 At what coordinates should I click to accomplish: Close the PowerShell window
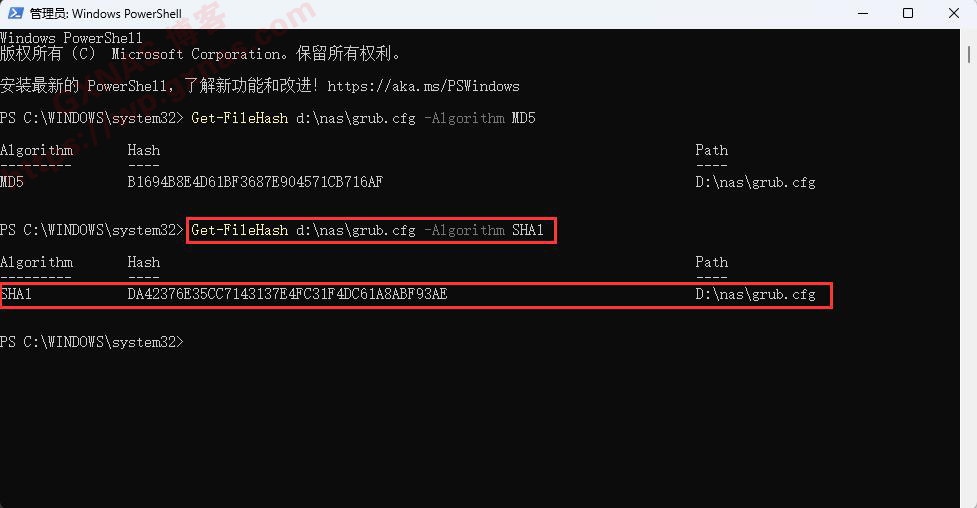pos(954,13)
